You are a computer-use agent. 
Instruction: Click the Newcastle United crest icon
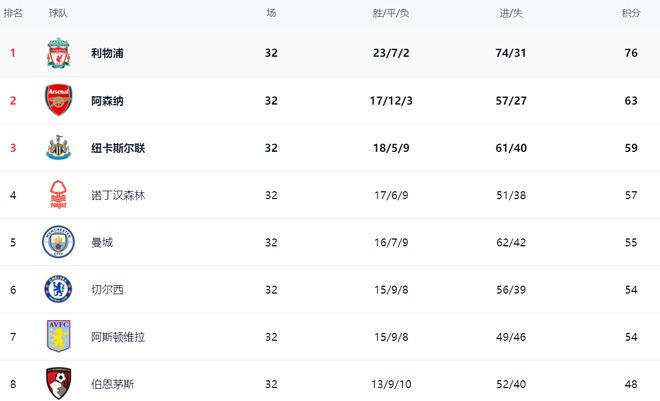pyautogui.click(x=59, y=148)
